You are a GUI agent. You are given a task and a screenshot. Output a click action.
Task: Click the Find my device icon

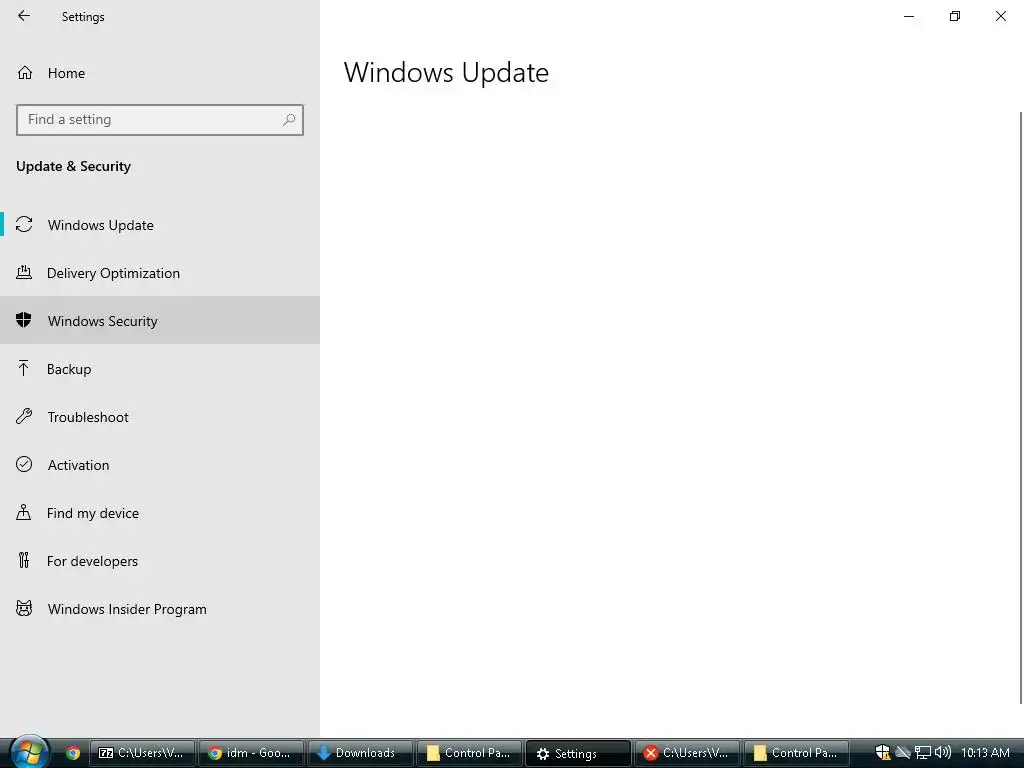[24, 512]
